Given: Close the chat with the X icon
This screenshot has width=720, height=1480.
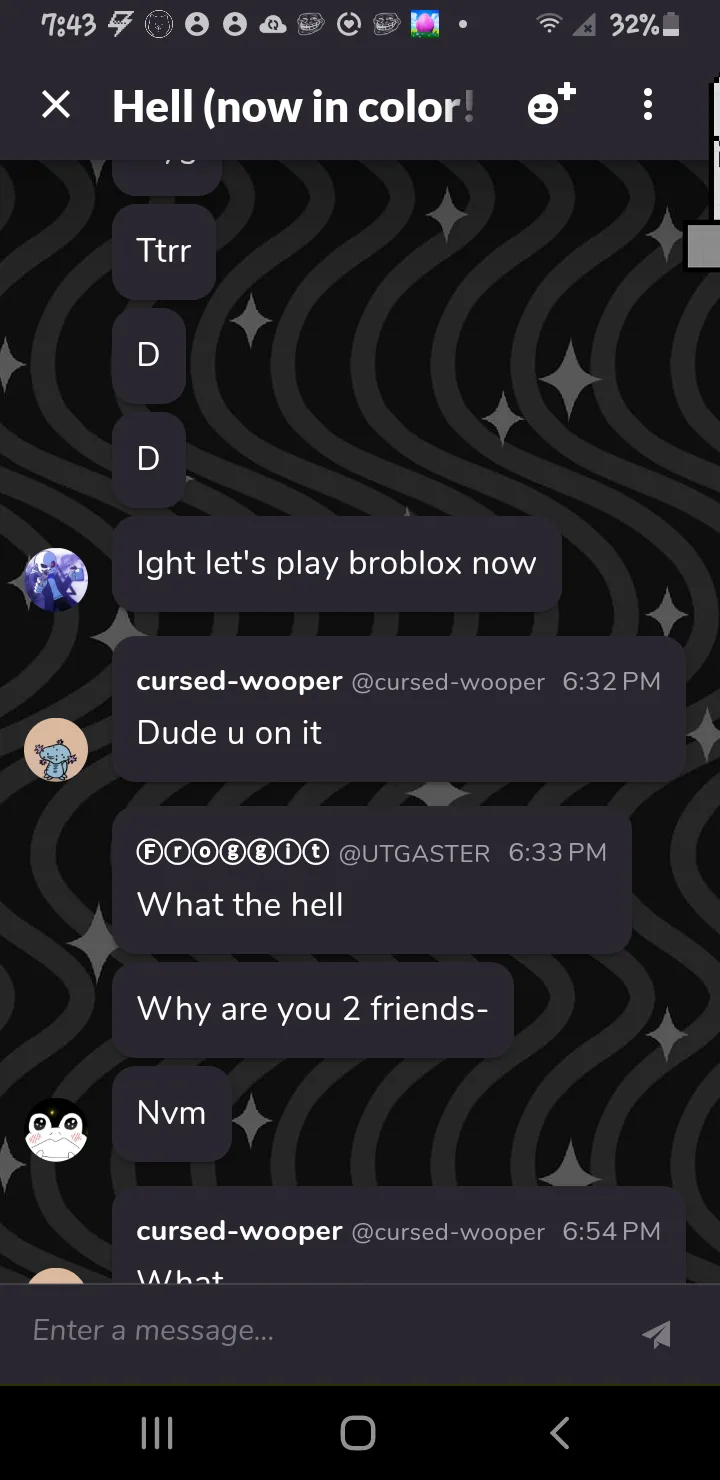Looking at the screenshot, I should pos(56,104).
